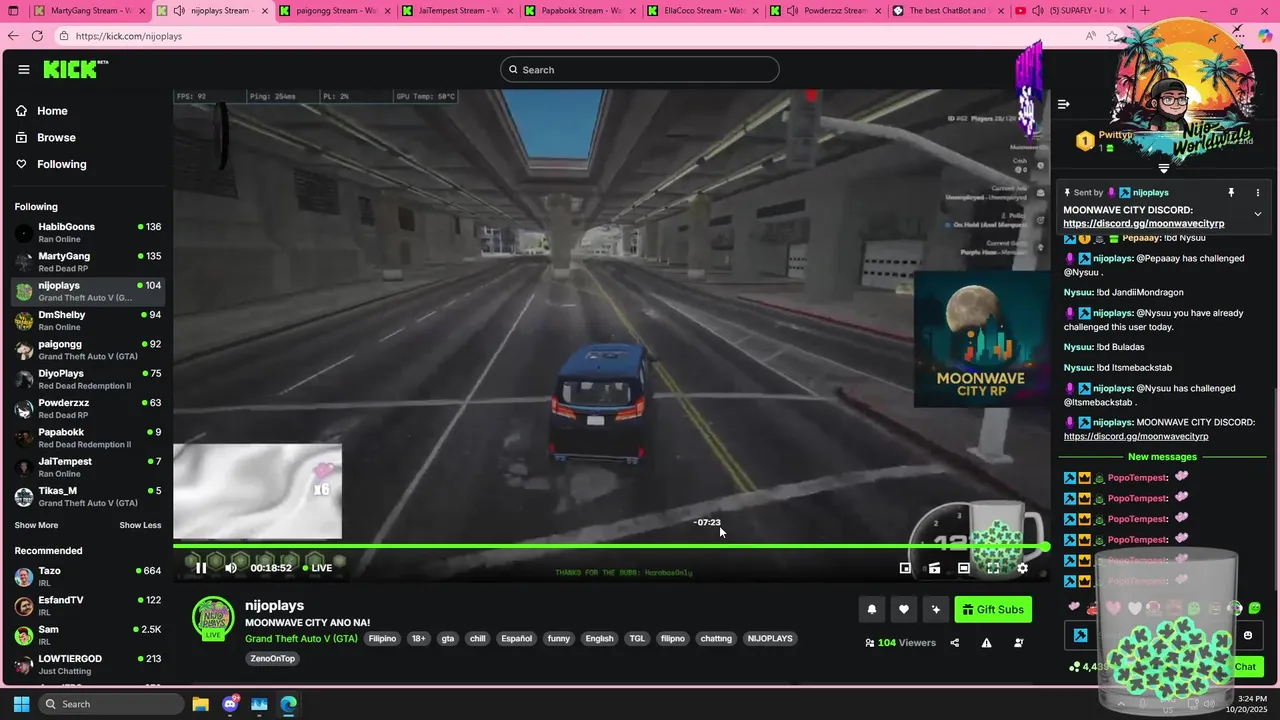This screenshot has width=1280, height=720.
Task: Switch to the Papabokk Stream tab
Action: (580, 11)
